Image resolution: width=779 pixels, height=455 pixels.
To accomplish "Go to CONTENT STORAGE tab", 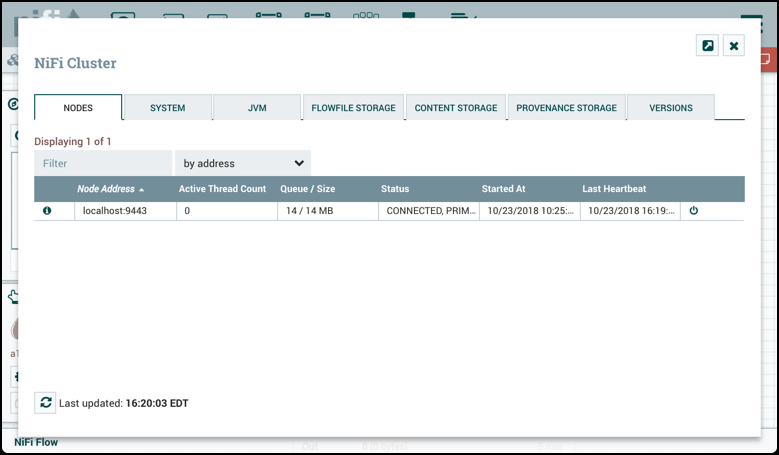I will coord(456,107).
